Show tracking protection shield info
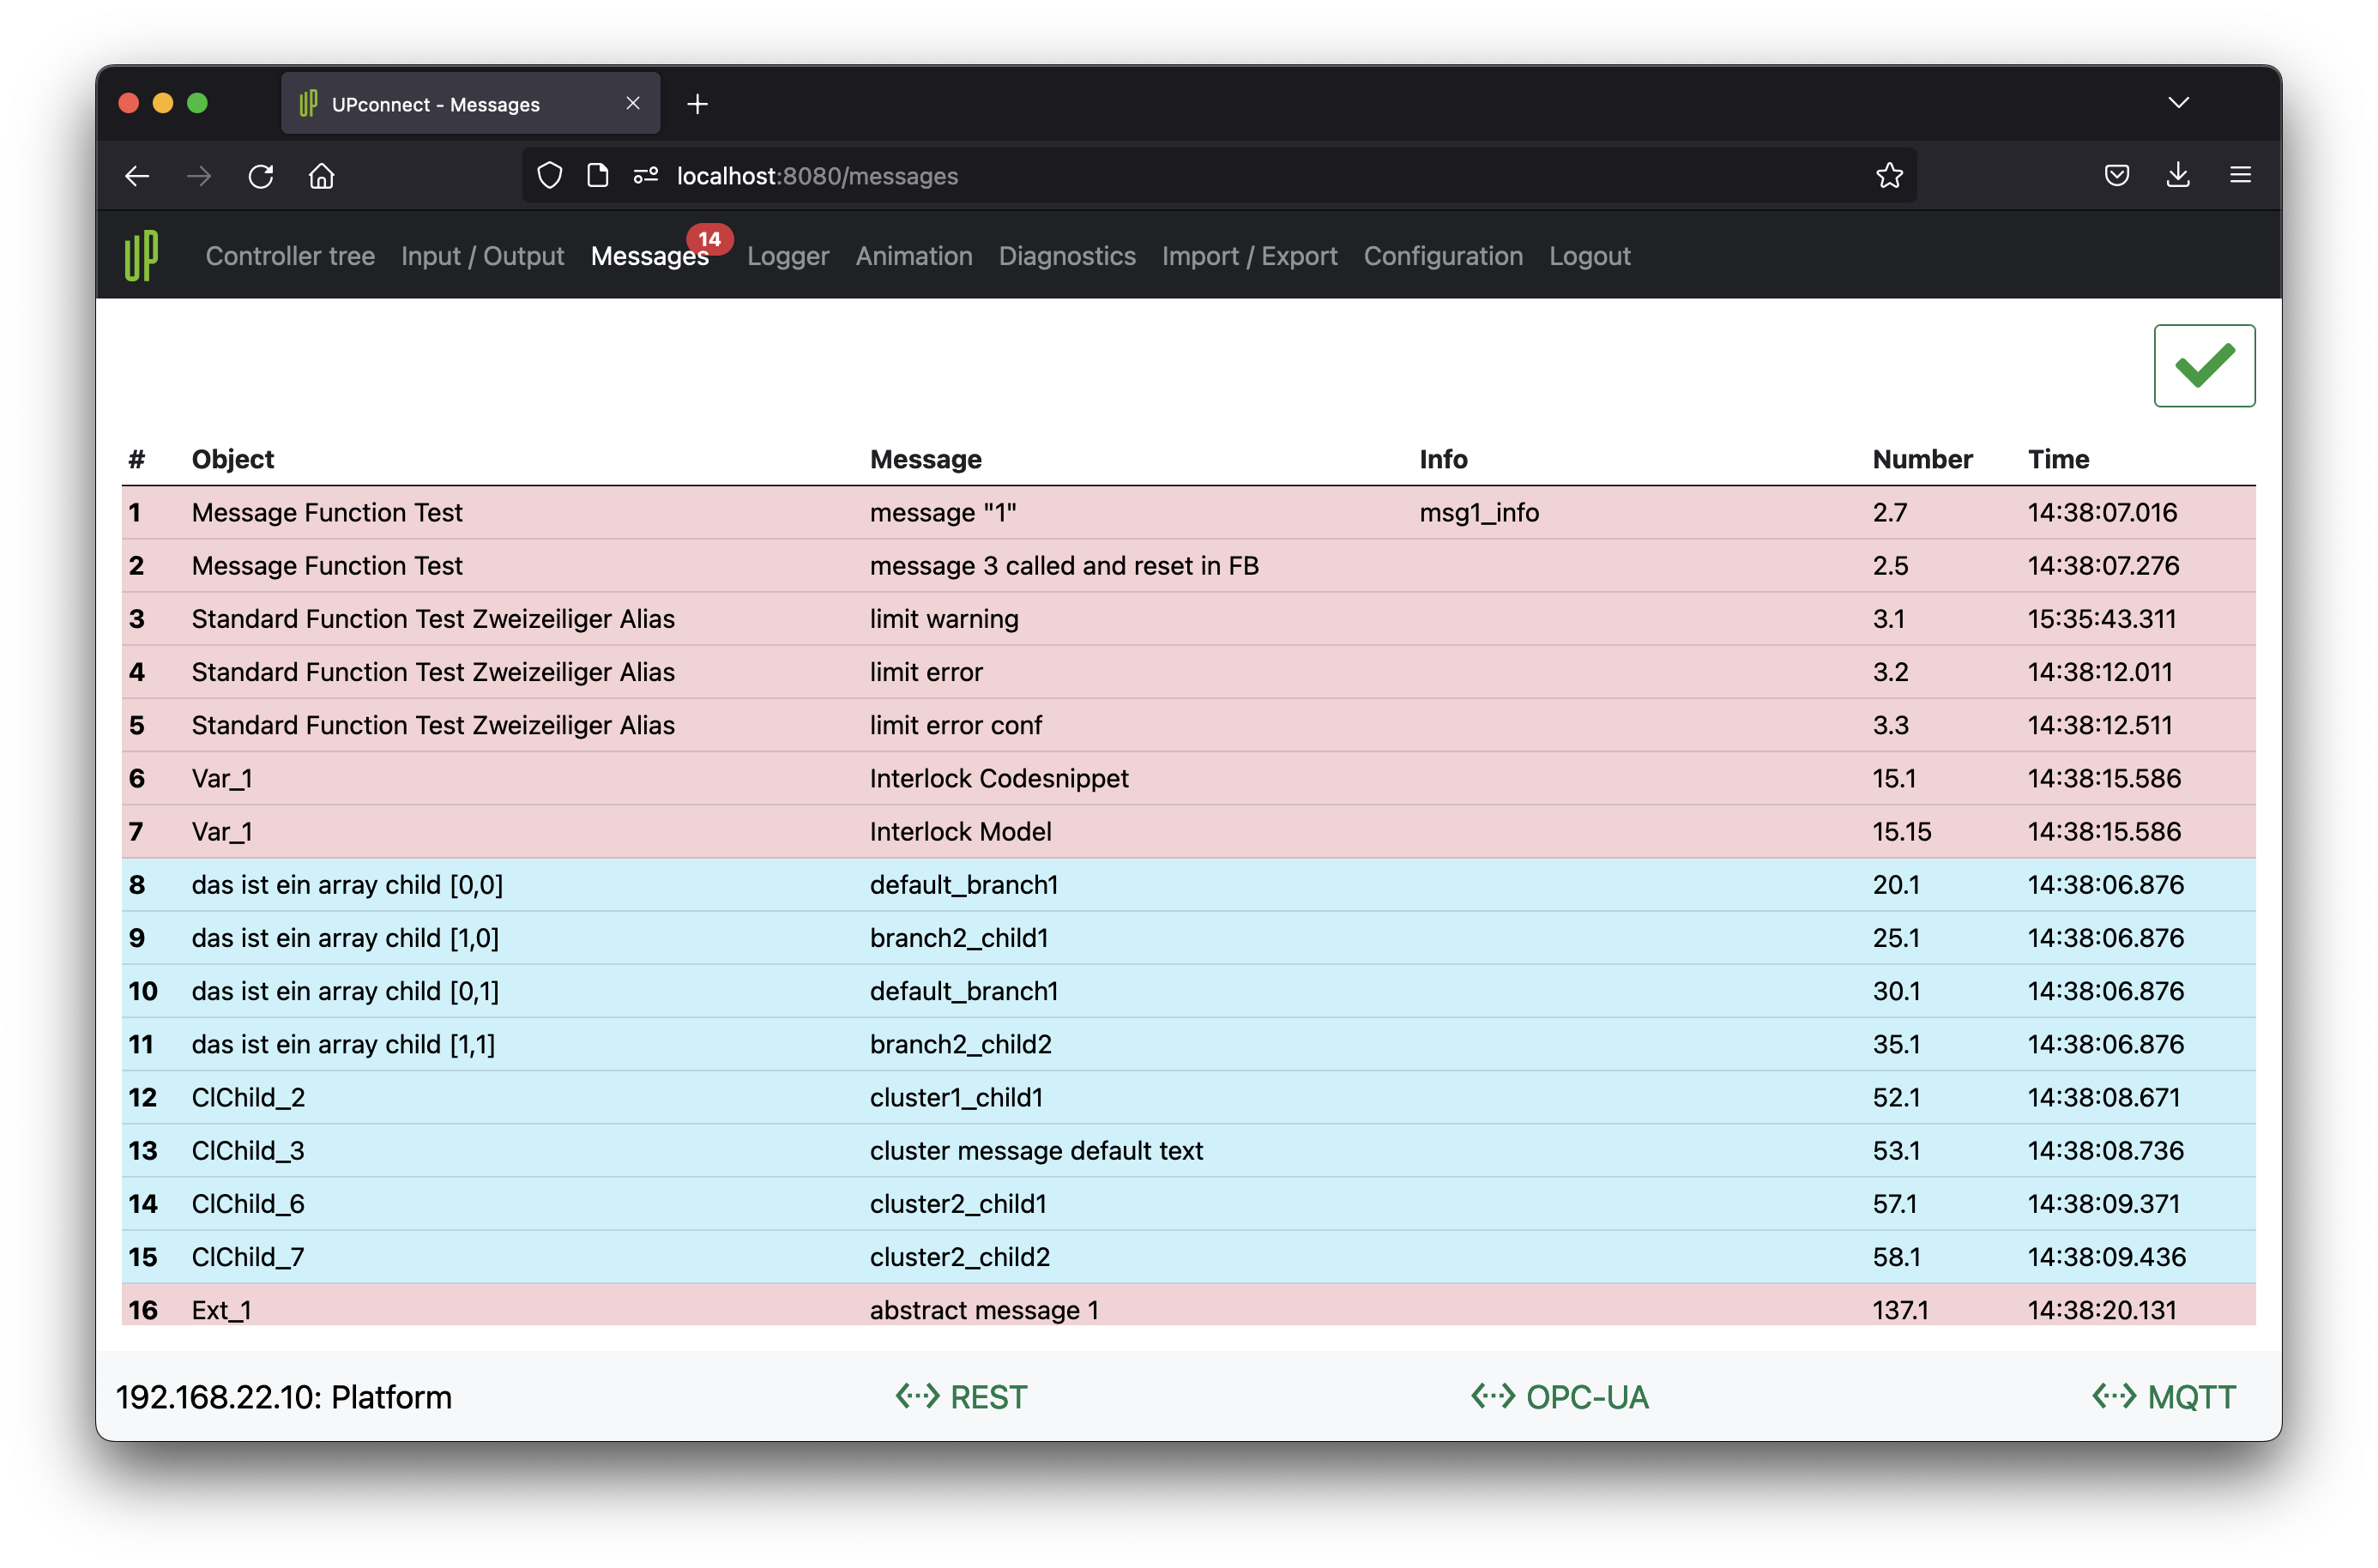 pyautogui.click(x=549, y=176)
